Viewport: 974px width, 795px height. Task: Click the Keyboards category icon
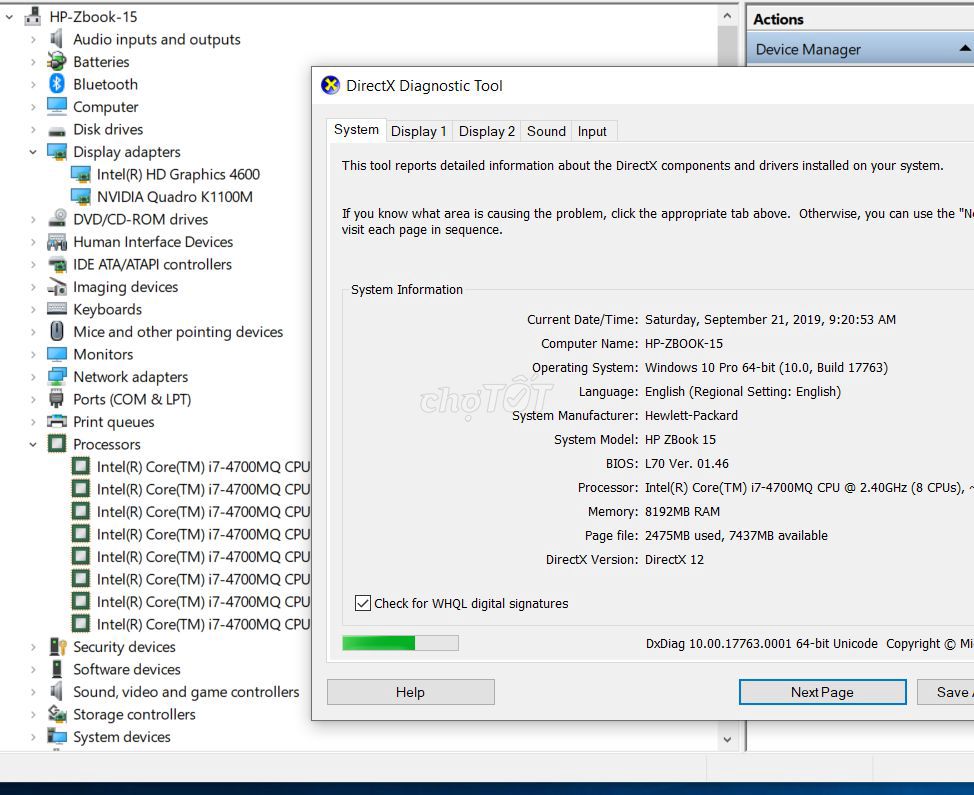pos(57,309)
